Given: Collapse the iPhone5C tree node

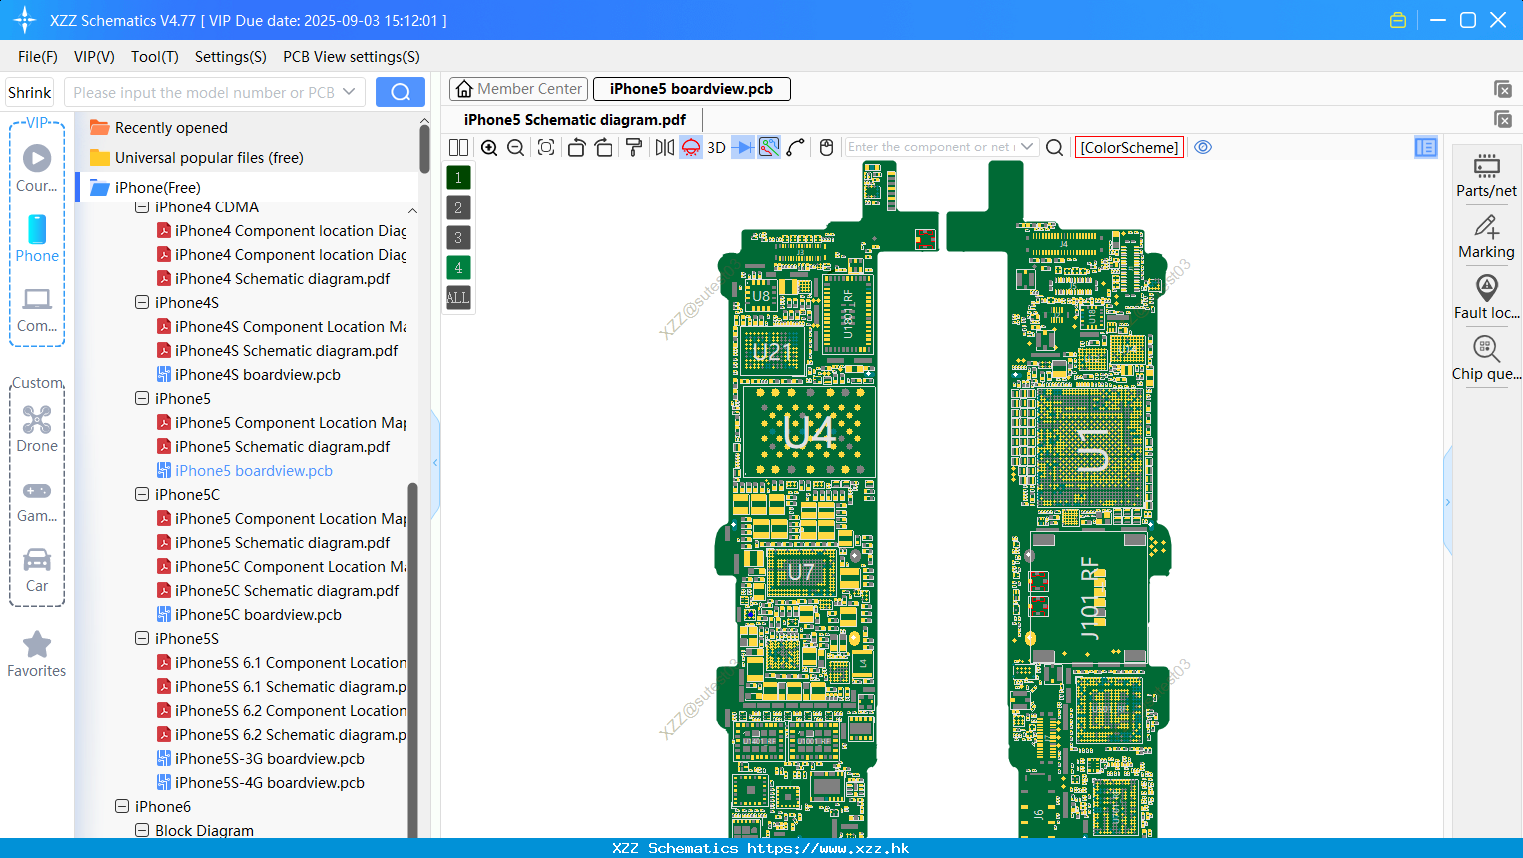Looking at the screenshot, I should (142, 494).
